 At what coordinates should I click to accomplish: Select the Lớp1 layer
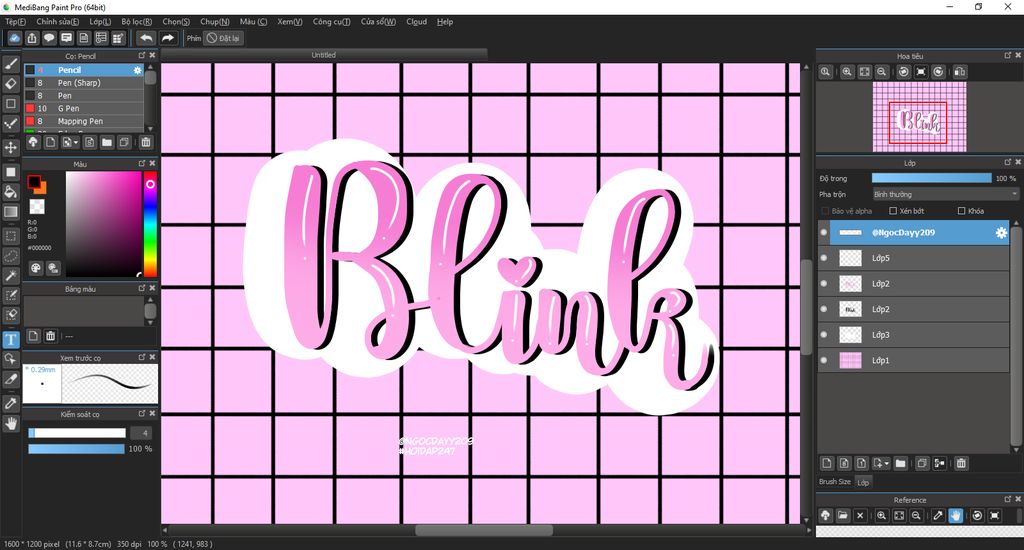[914, 360]
